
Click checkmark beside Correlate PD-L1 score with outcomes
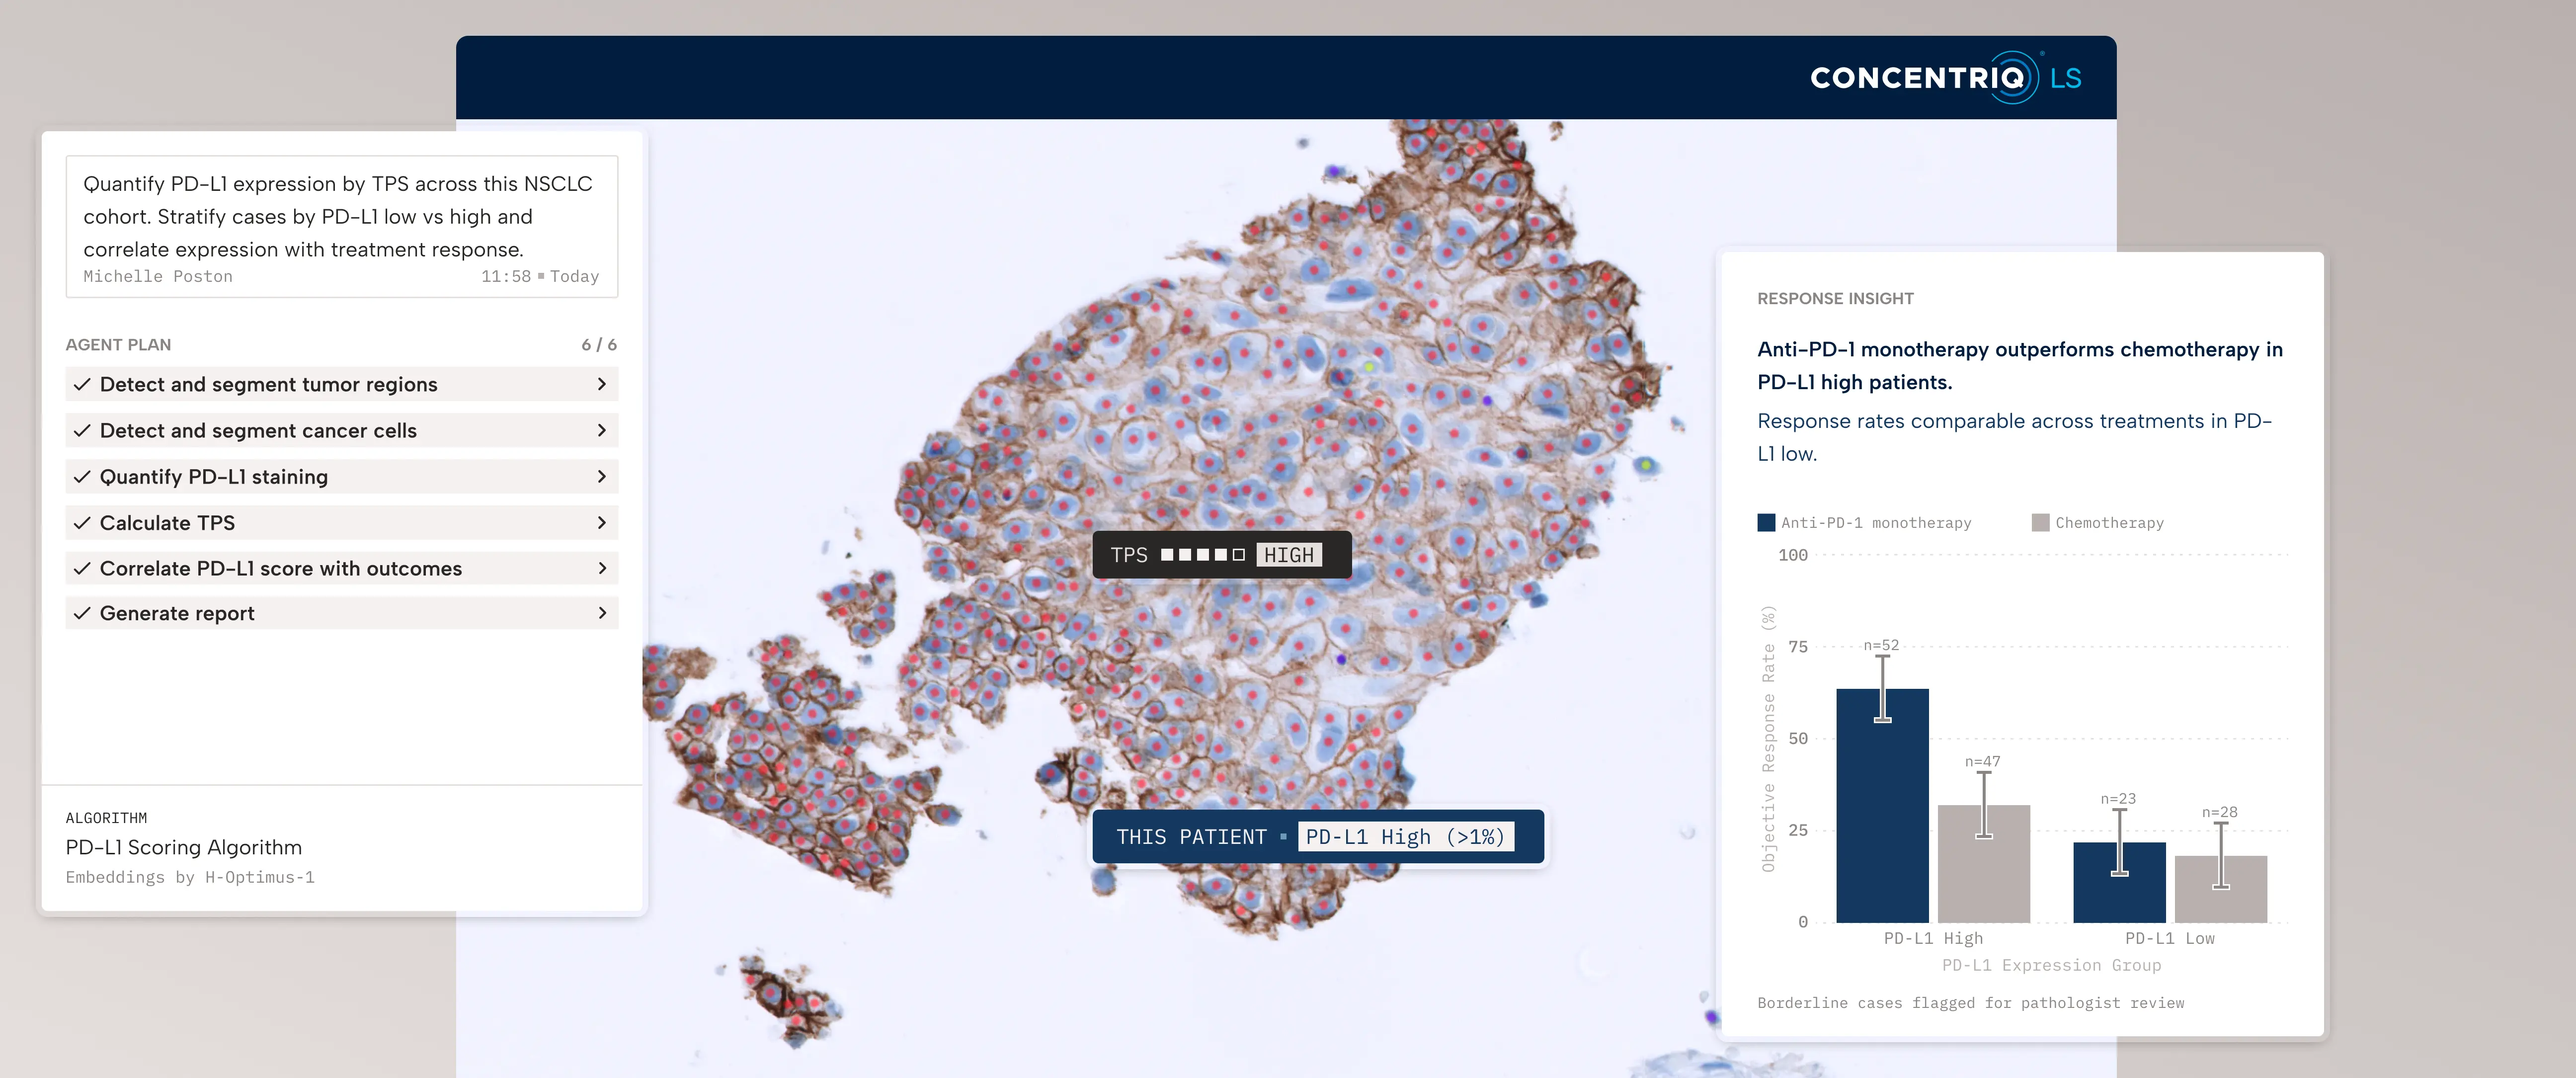[x=82, y=568]
